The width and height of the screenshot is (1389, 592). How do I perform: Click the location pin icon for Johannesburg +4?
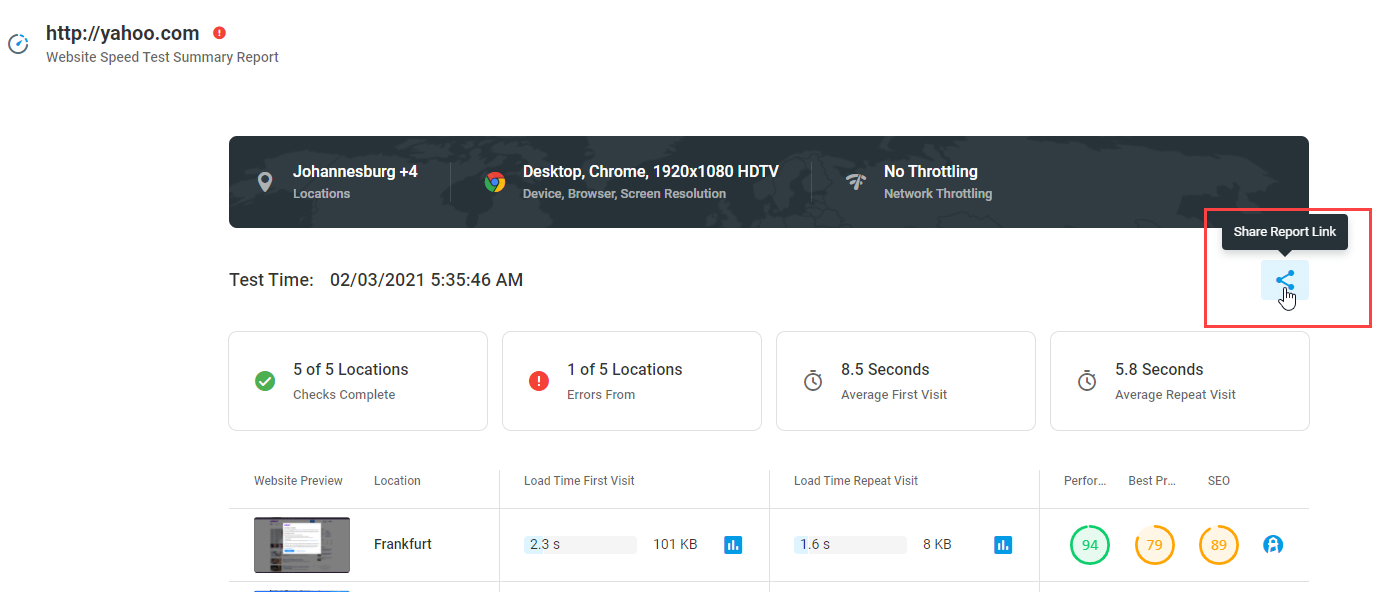[x=265, y=182]
